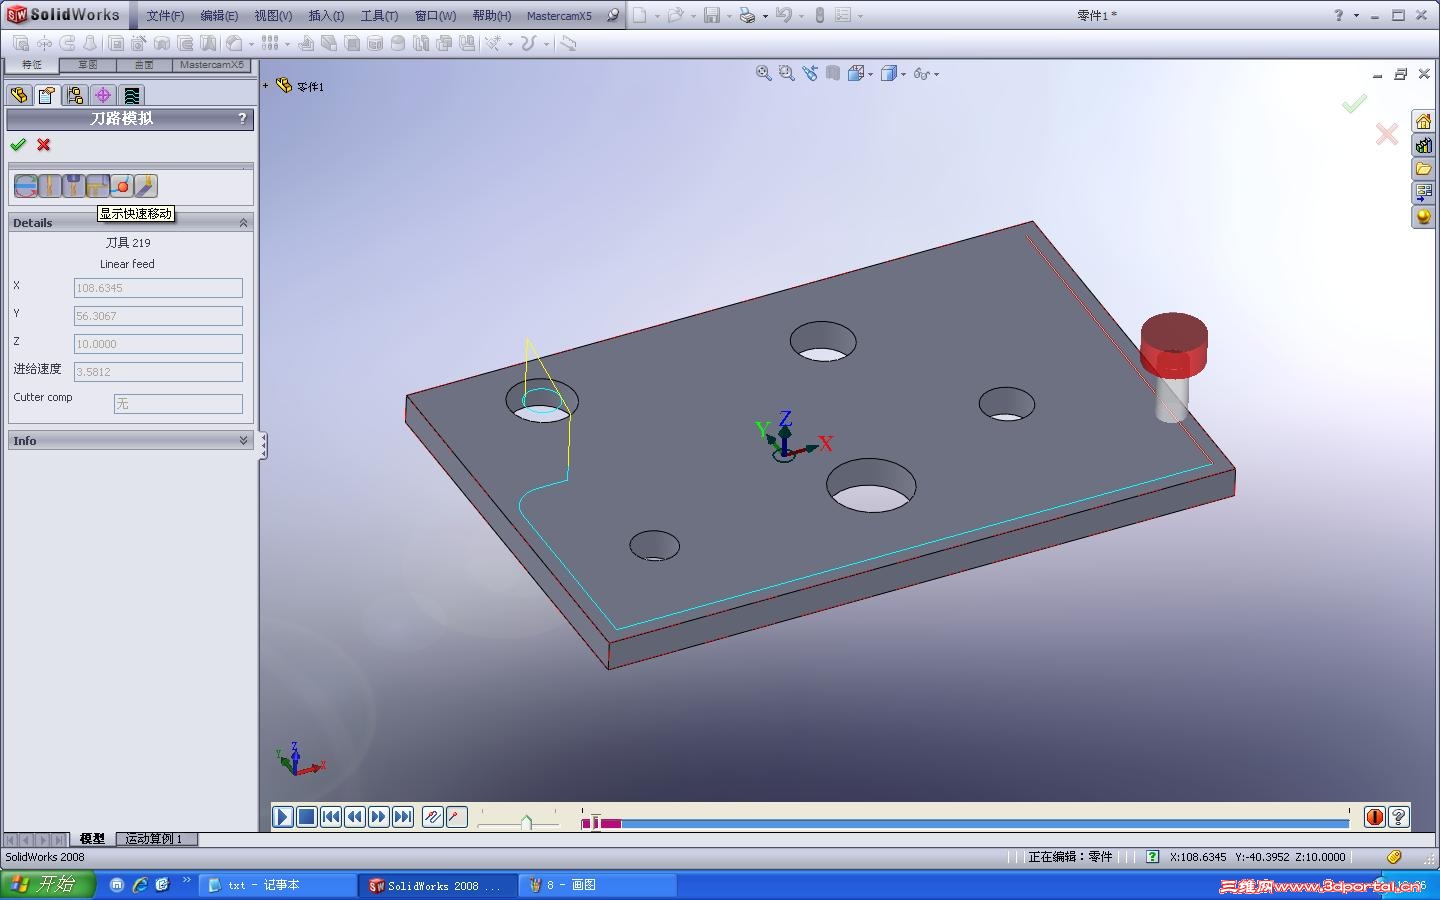
Task: Jump to previous stop in playback bar
Action: tap(331, 817)
